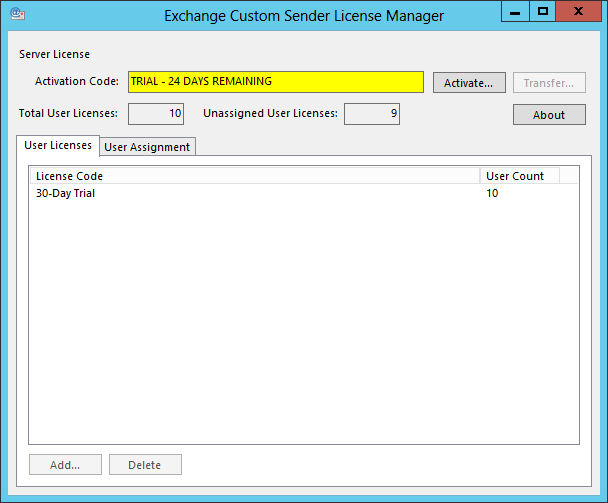Click the Activation Code trial field
The image size is (608, 503).
point(276,82)
